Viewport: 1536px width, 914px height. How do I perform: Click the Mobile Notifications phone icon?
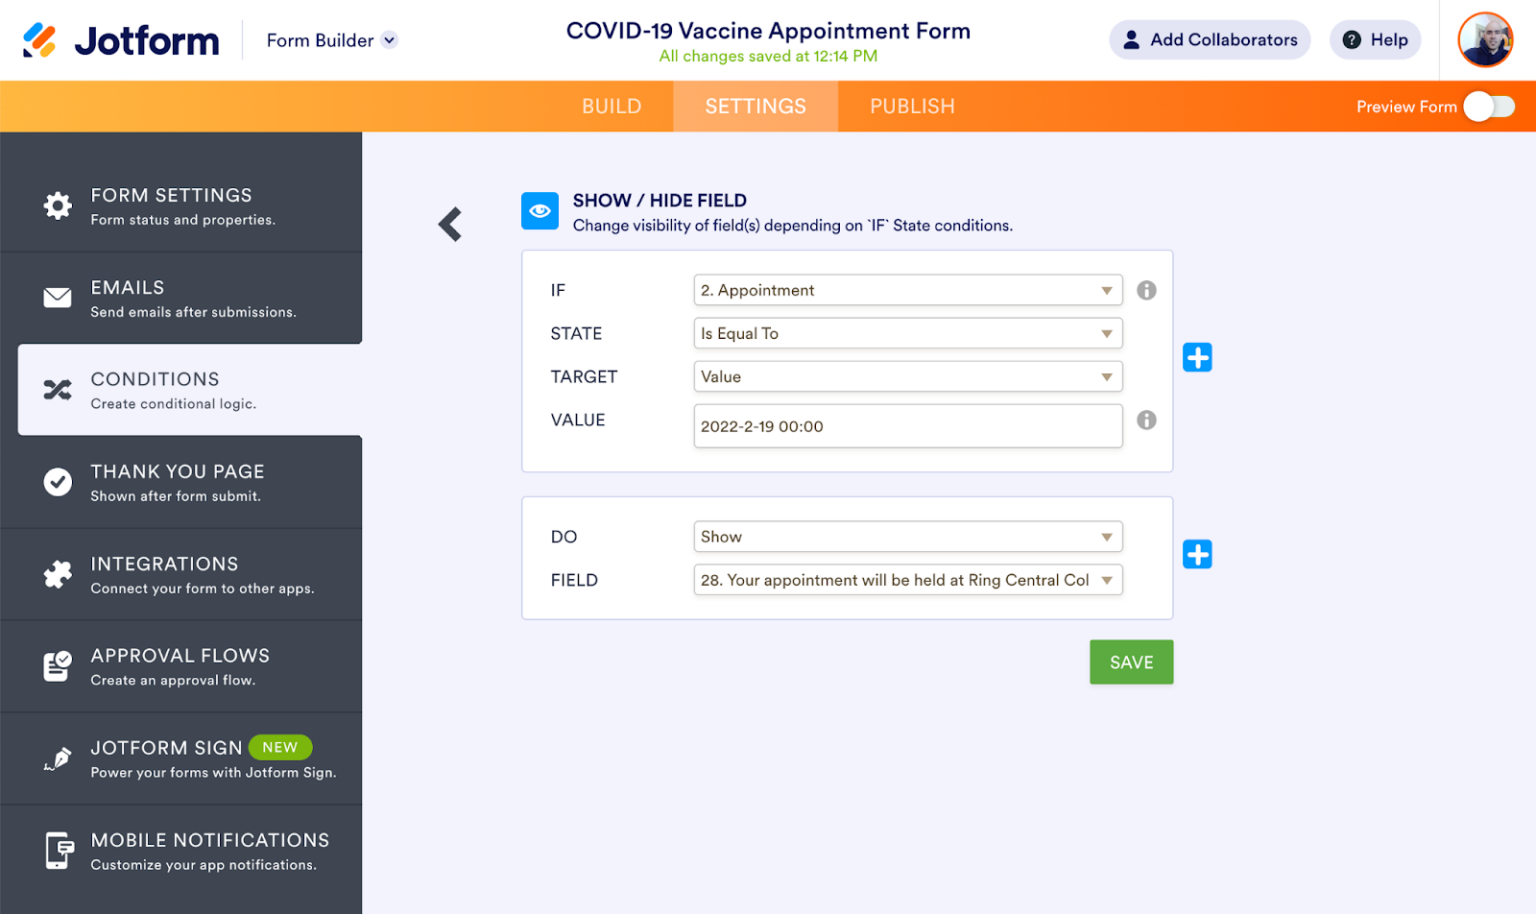[x=57, y=850]
